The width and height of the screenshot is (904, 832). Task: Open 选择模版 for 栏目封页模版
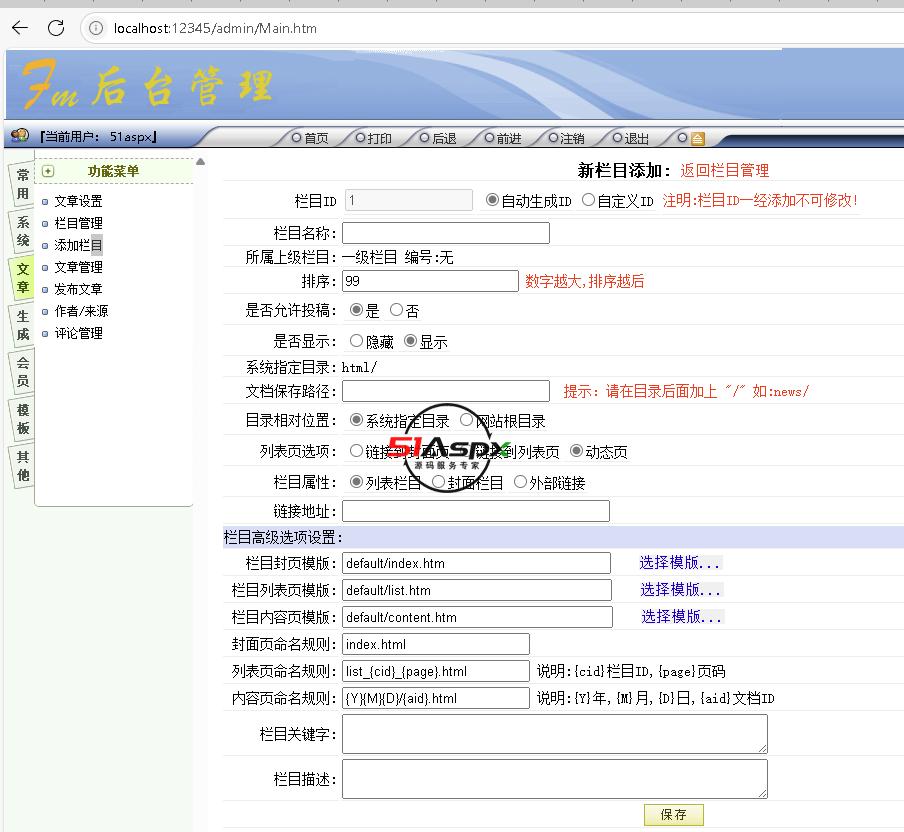click(x=679, y=563)
